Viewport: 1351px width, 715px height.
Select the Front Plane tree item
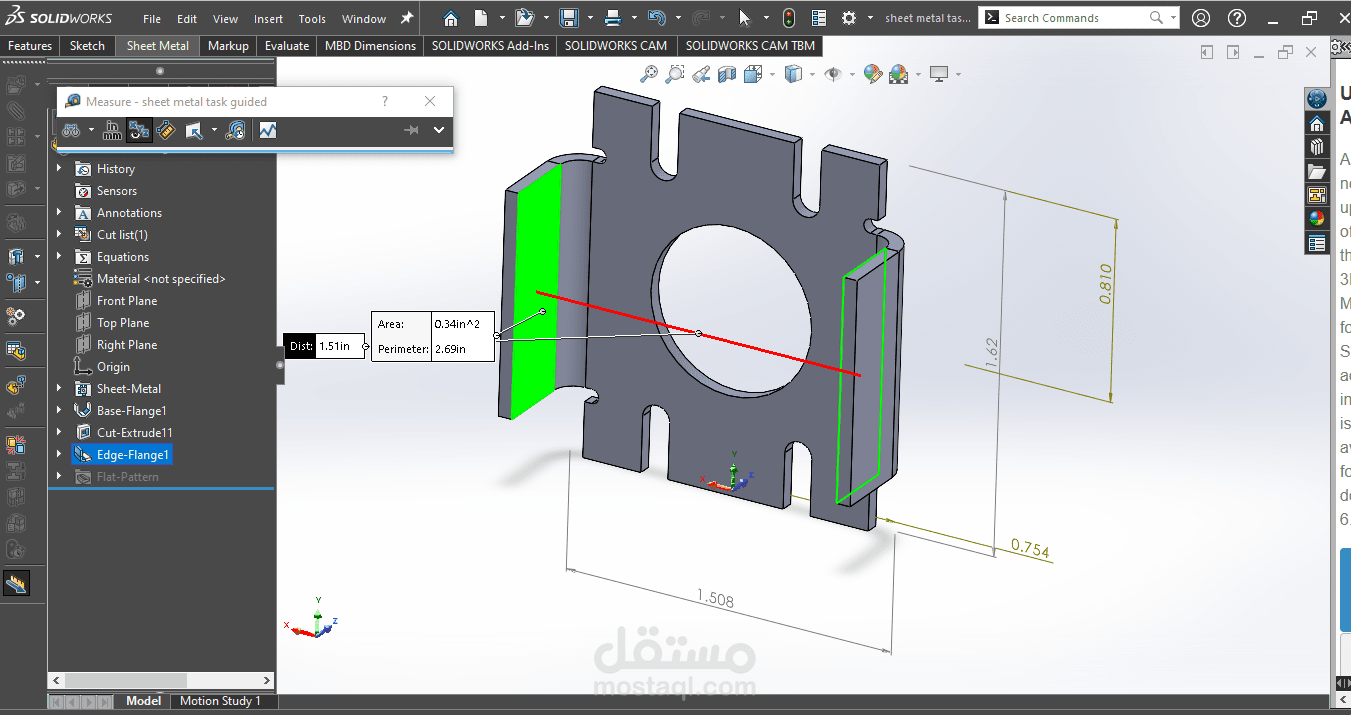point(127,301)
